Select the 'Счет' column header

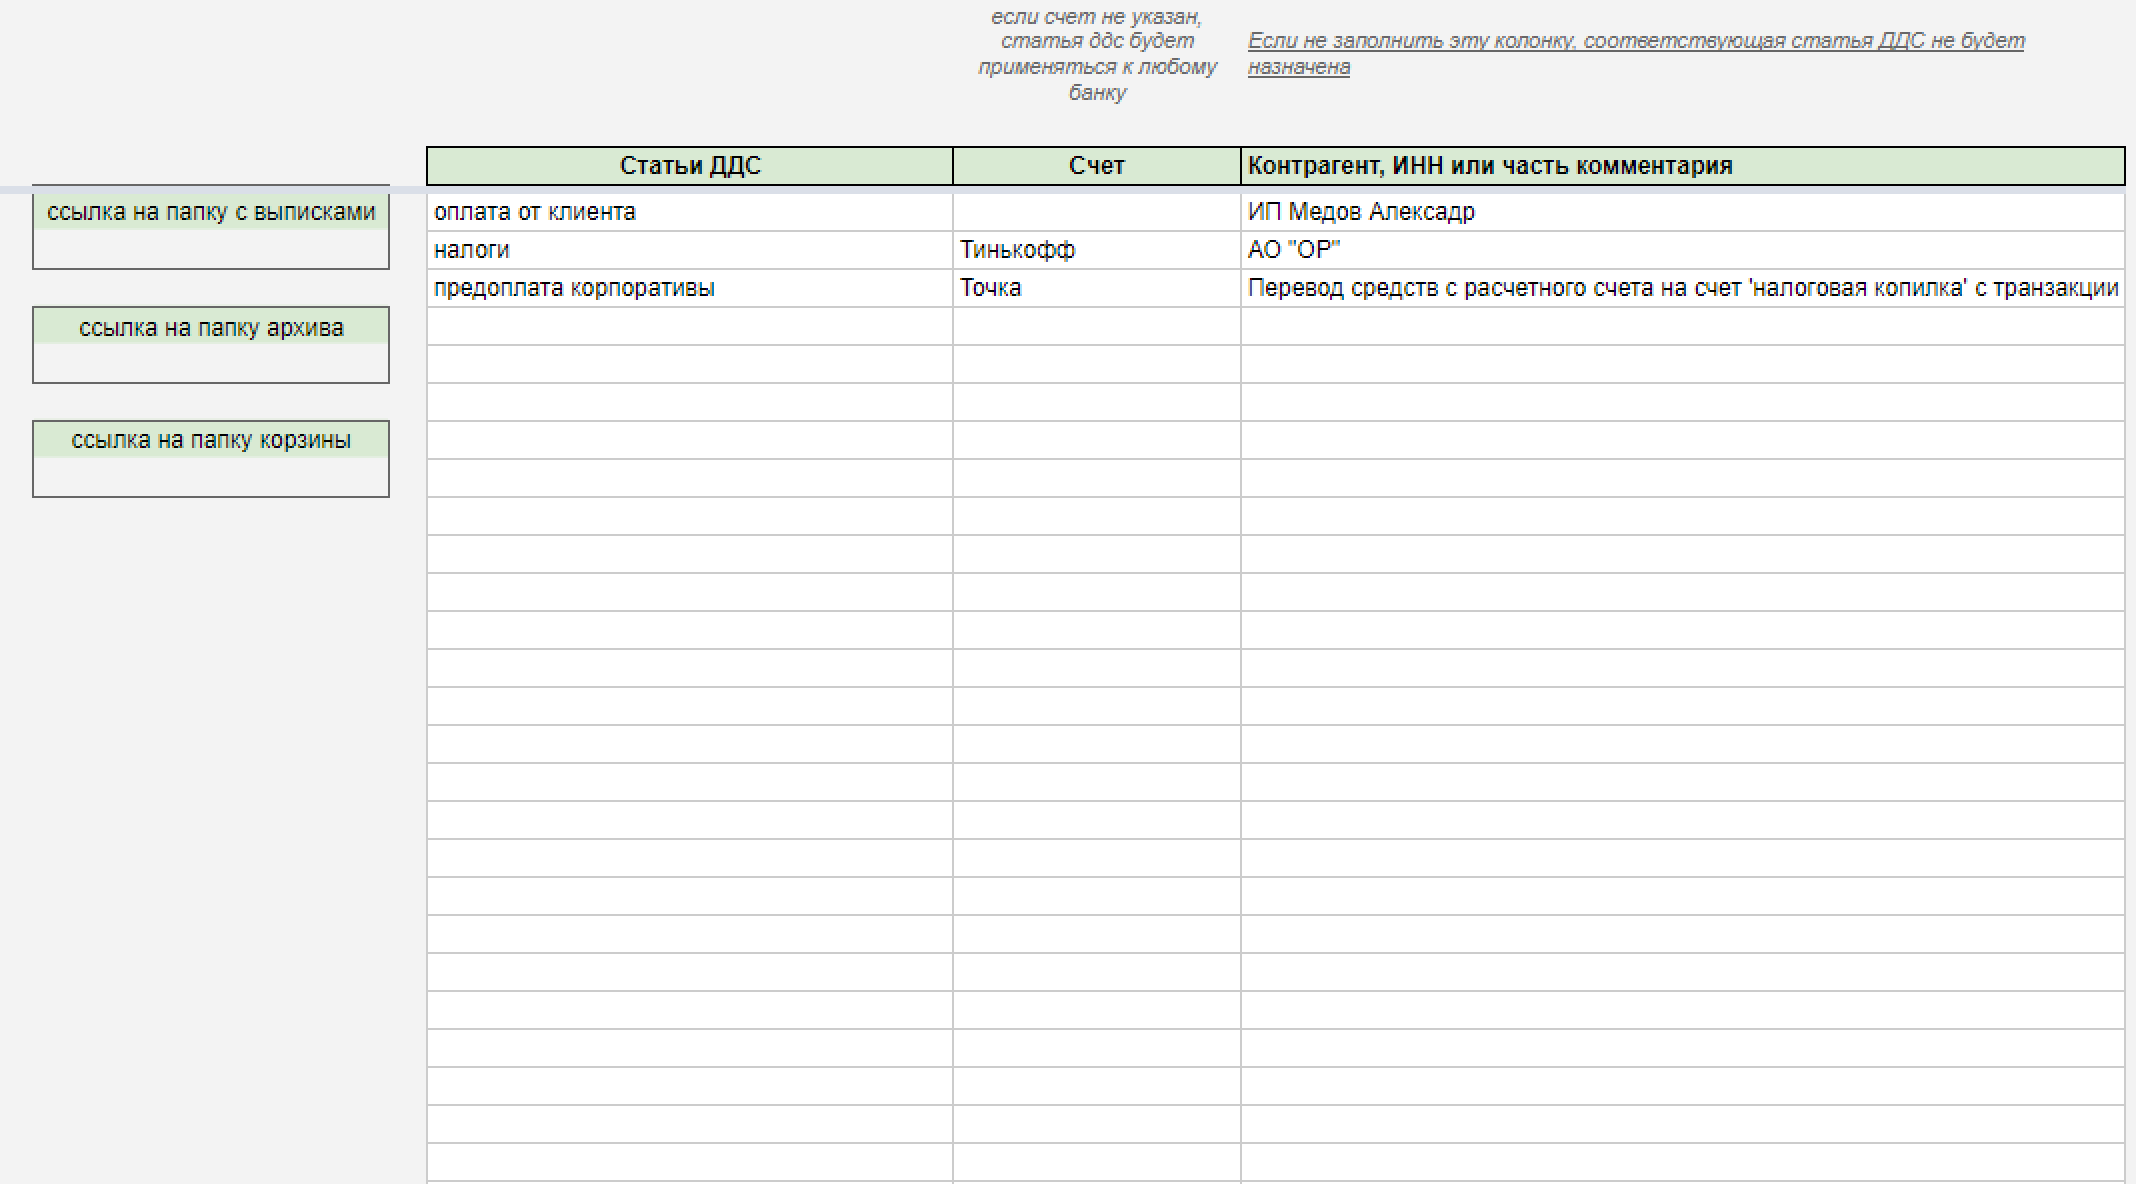click(x=1097, y=166)
